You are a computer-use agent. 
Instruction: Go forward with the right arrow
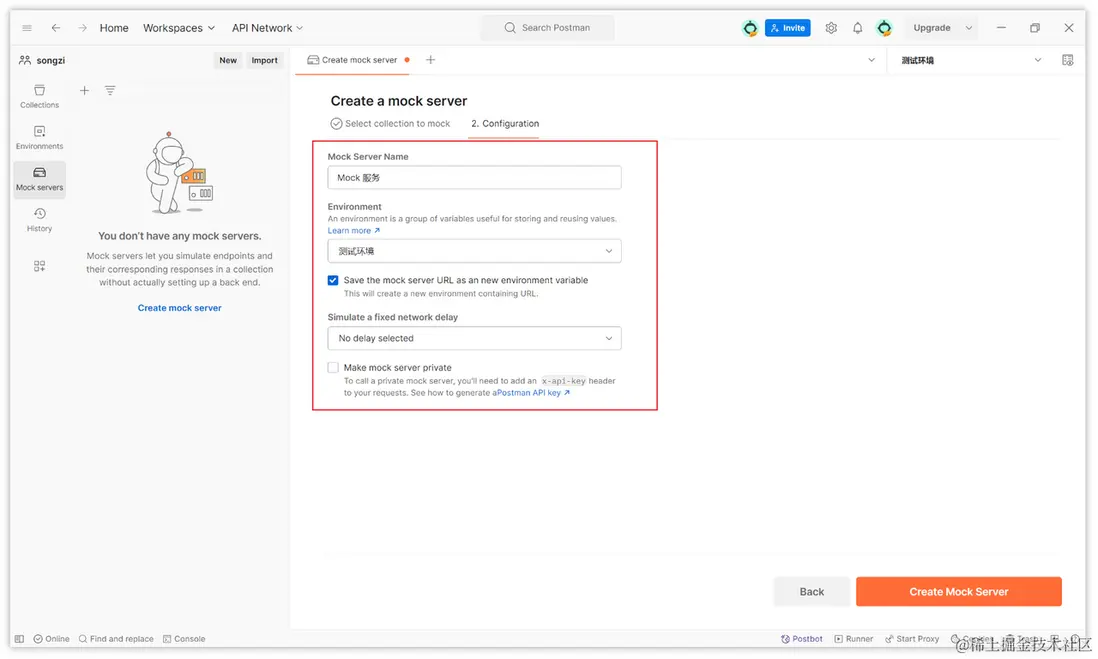(83, 28)
